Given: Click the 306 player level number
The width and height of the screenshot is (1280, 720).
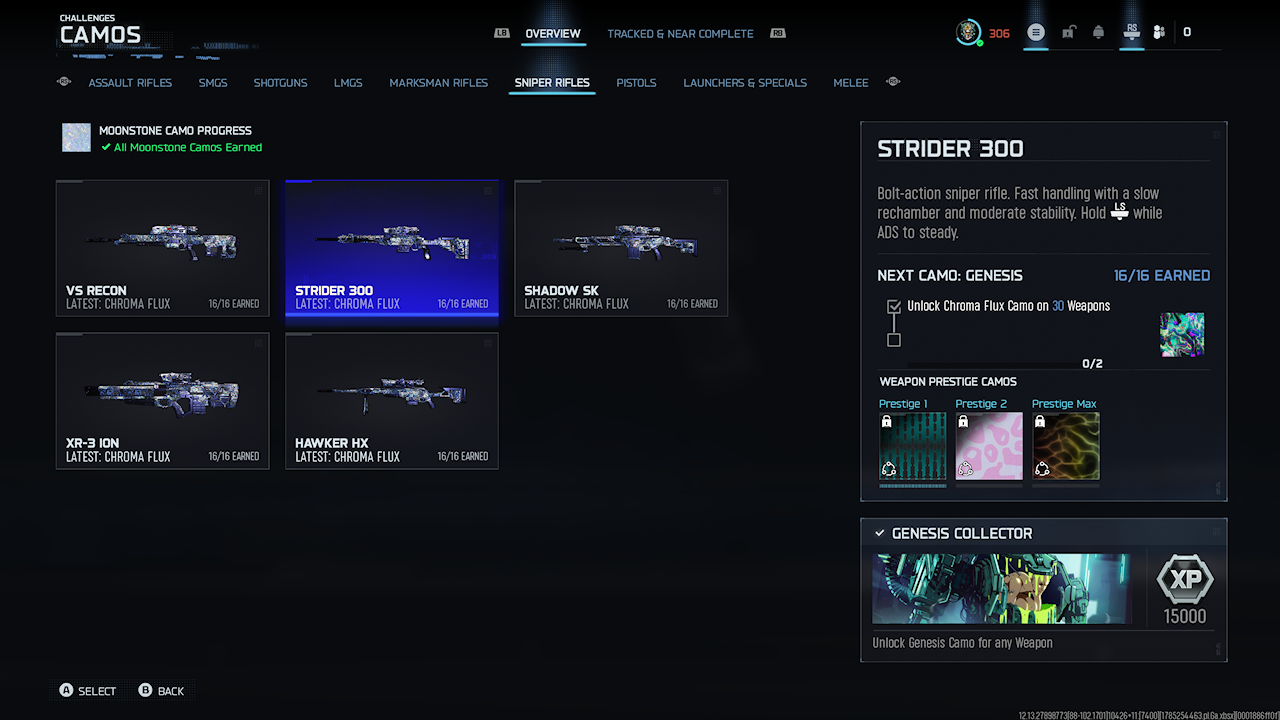Looking at the screenshot, I should pos(999,34).
